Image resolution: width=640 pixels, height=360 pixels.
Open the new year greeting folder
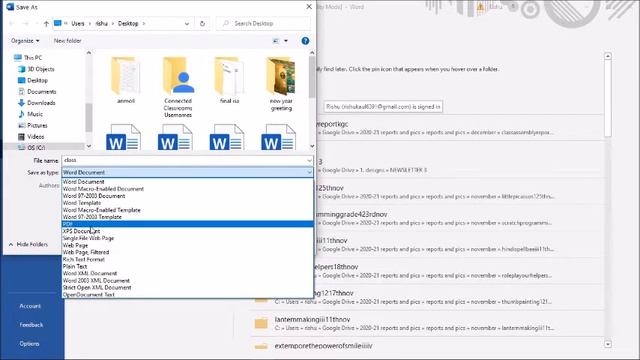(x=281, y=84)
